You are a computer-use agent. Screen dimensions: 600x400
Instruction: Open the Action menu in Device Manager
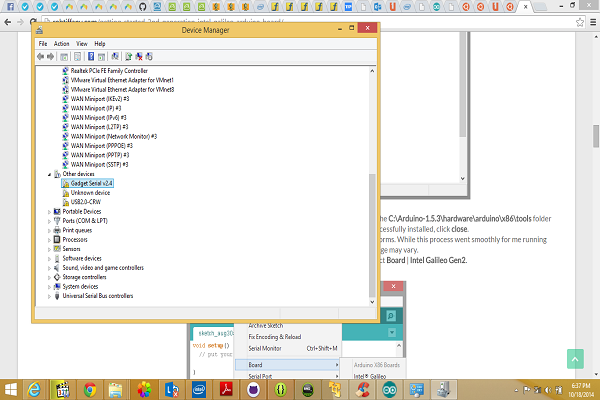(62, 44)
